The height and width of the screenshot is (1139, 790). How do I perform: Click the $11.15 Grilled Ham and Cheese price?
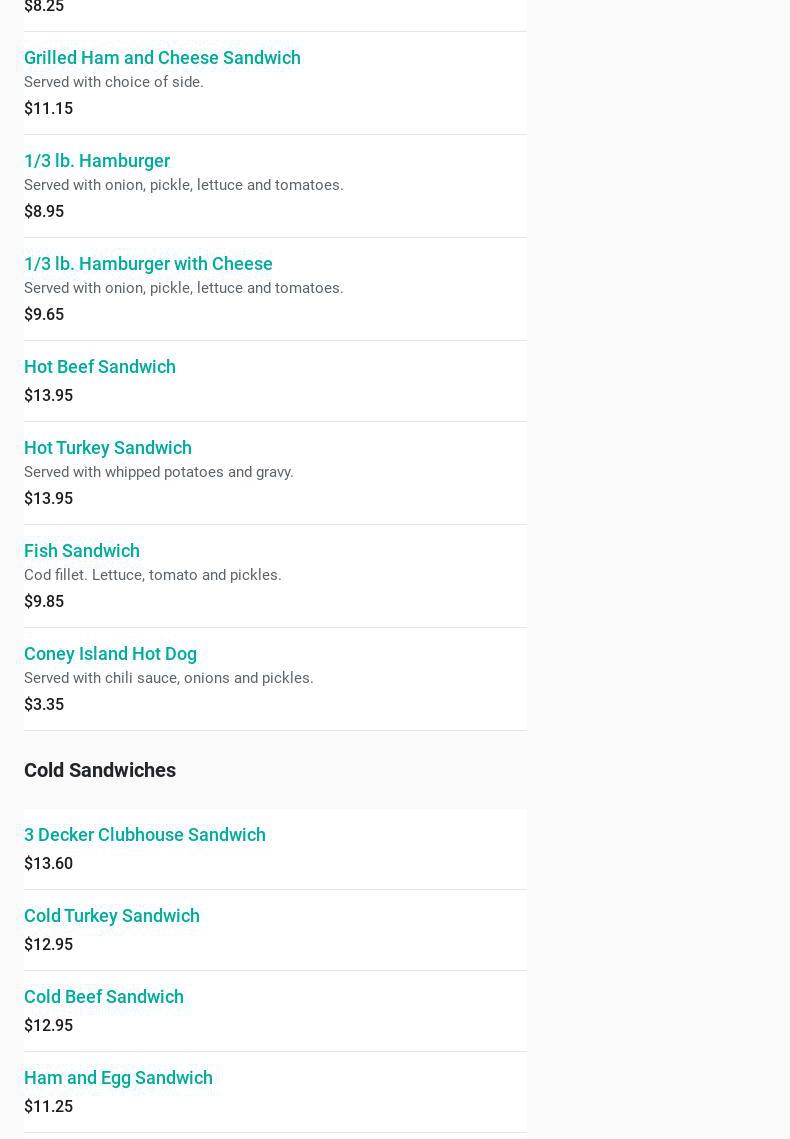click(48, 108)
